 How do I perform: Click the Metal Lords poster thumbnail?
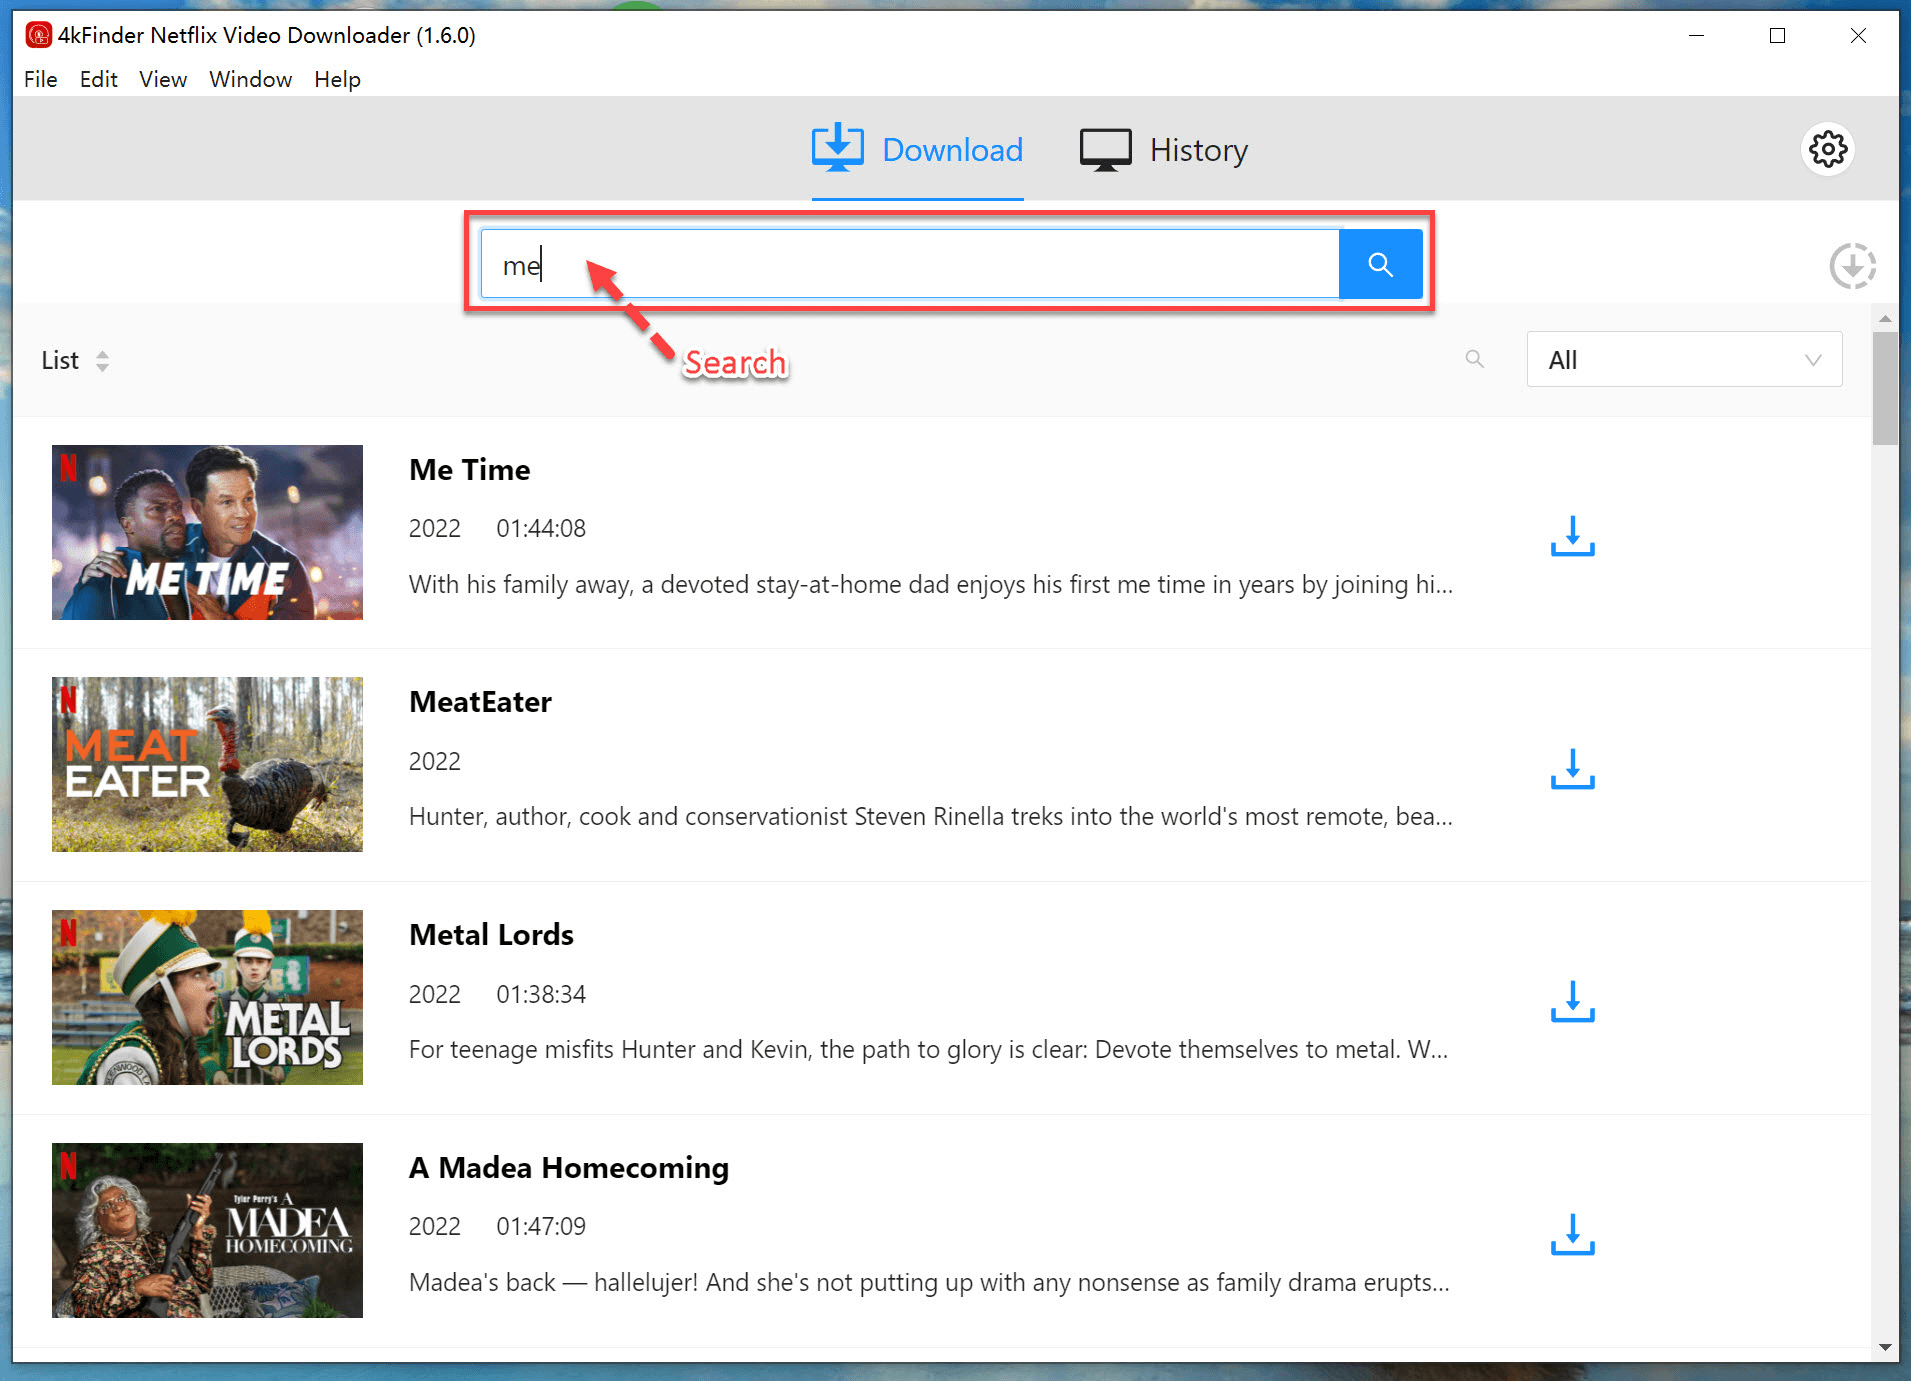coord(207,997)
